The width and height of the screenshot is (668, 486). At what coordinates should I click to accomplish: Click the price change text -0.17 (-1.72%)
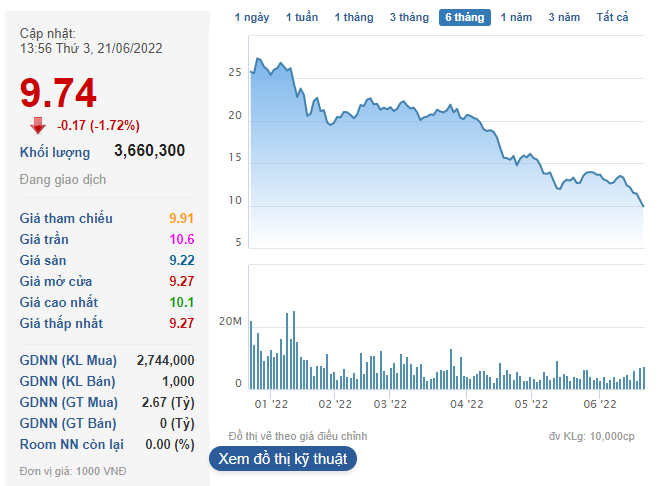click(x=98, y=125)
